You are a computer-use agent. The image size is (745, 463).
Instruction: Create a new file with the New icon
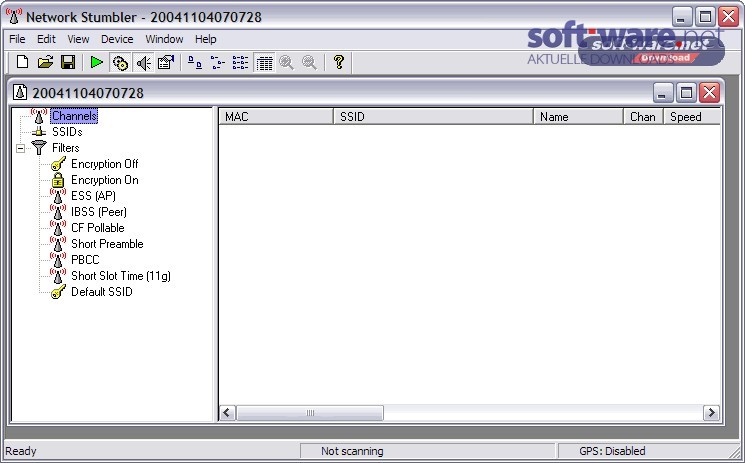(22, 62)
